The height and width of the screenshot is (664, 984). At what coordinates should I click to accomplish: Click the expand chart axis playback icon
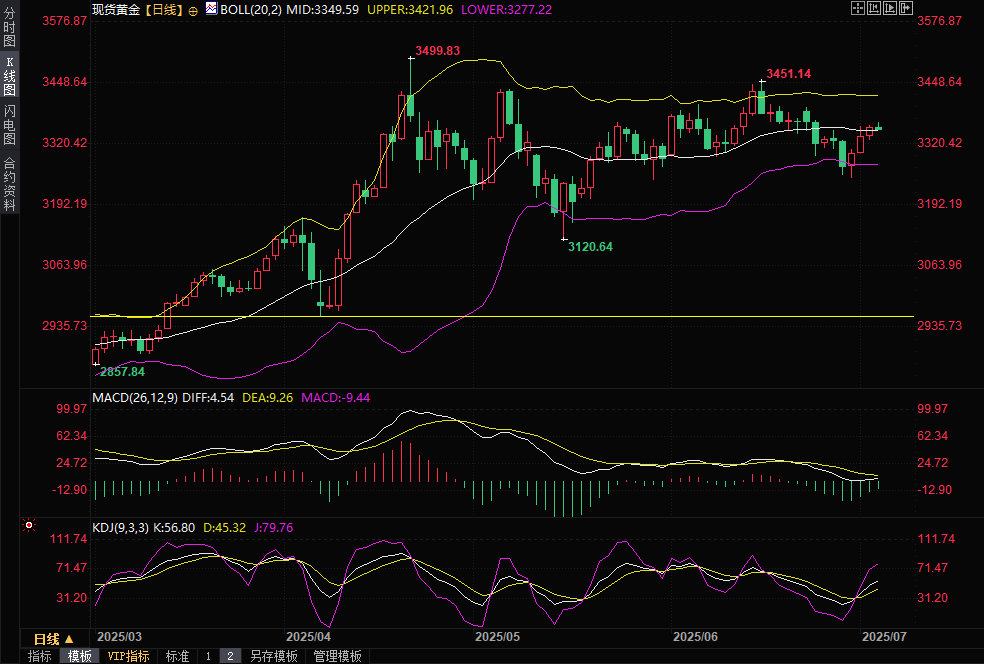pyautogui.click(x=890, y=8)
